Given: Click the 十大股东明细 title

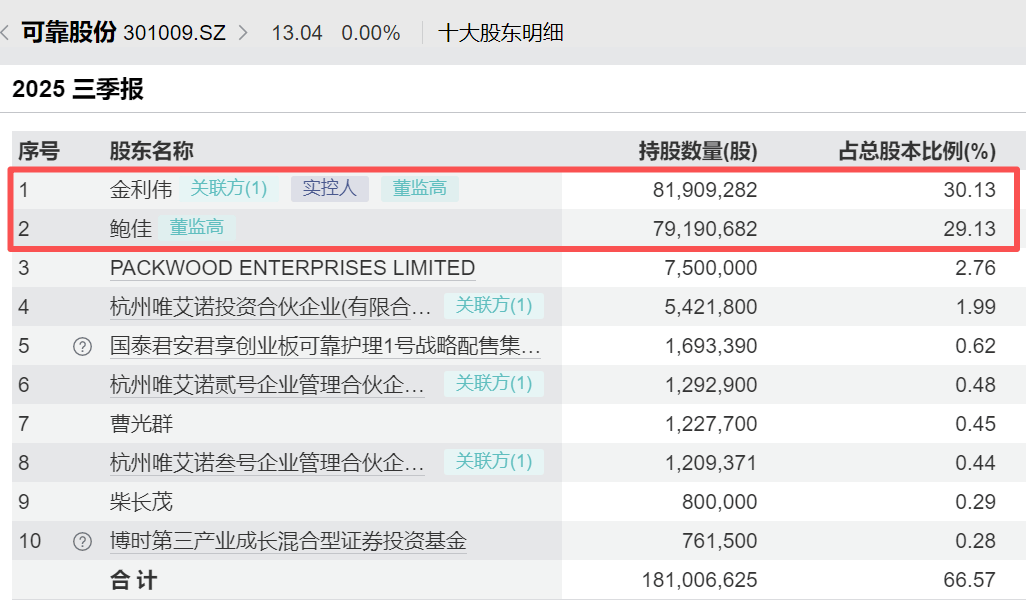Looking at the screenshot, I should coord(501,33).
